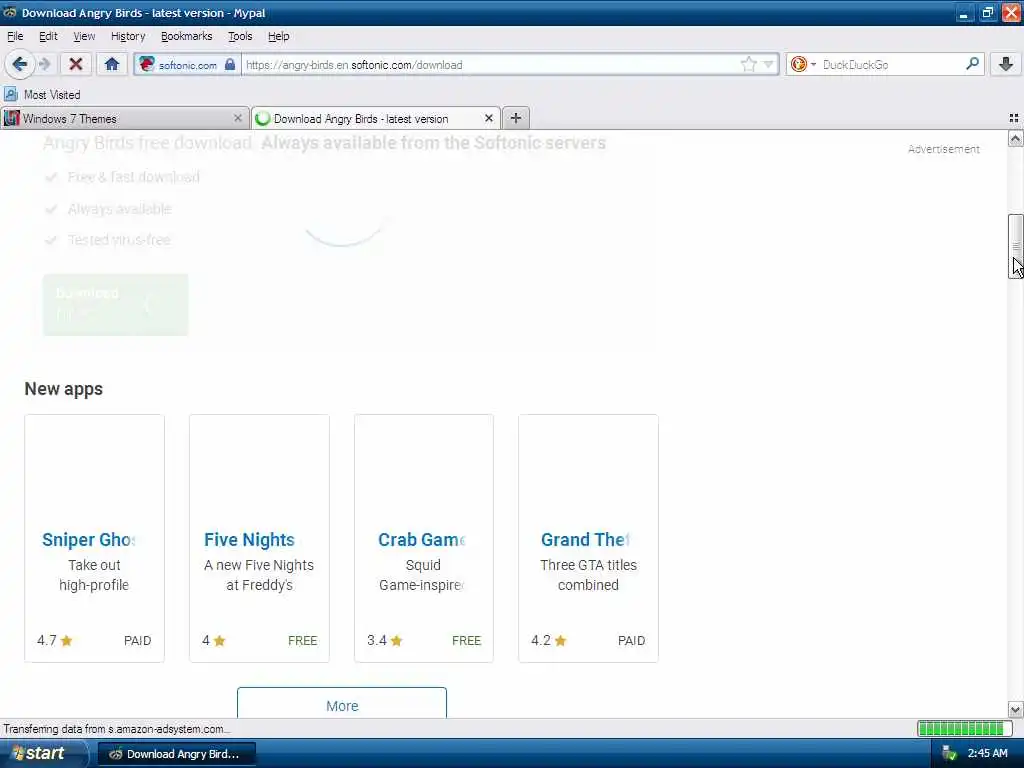Click the softonic.com site identity icon
Screen dimensions: 1024x768
click(147, 64)
